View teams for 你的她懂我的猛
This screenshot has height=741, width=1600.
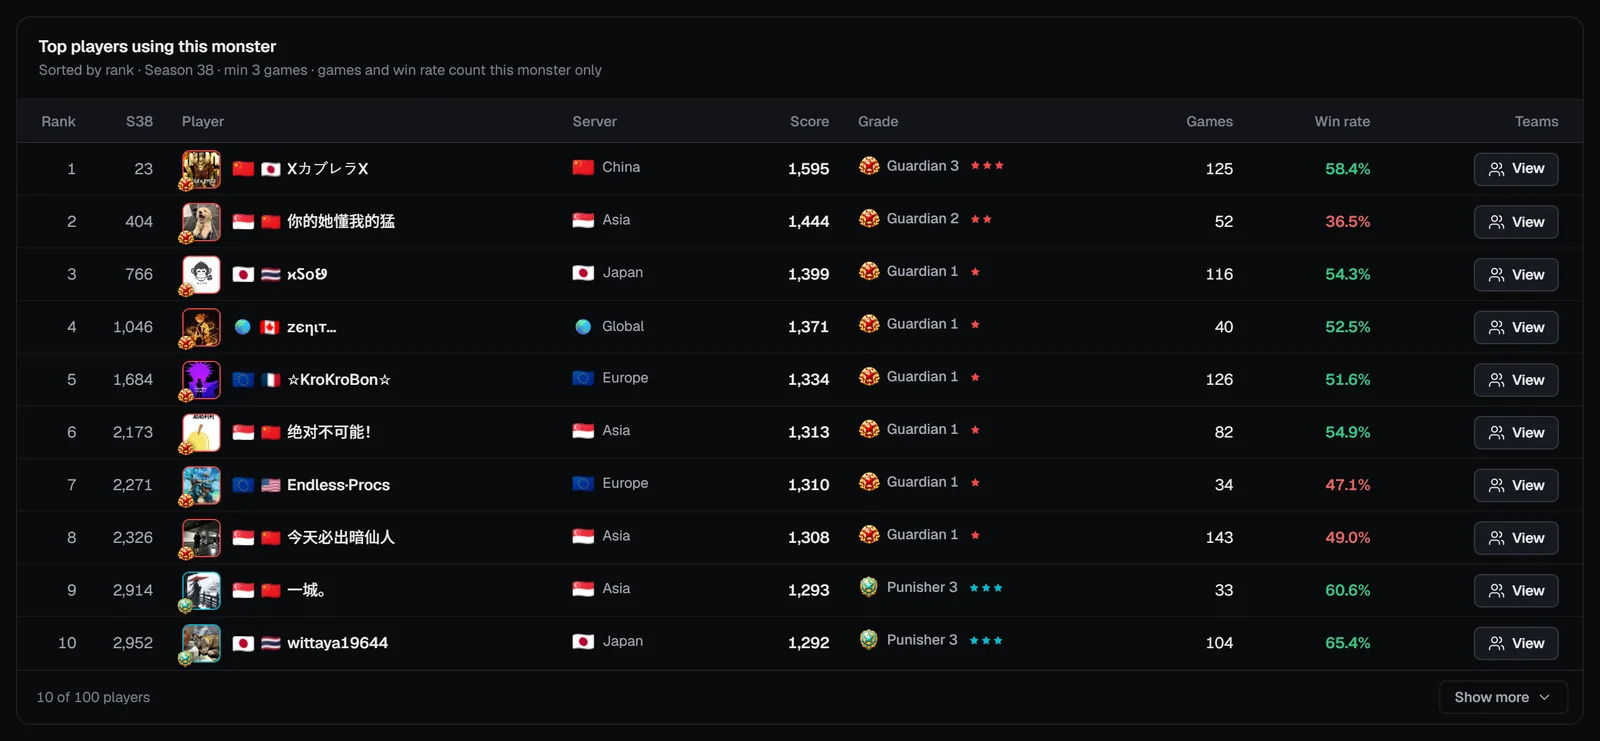click(1516, 222)
